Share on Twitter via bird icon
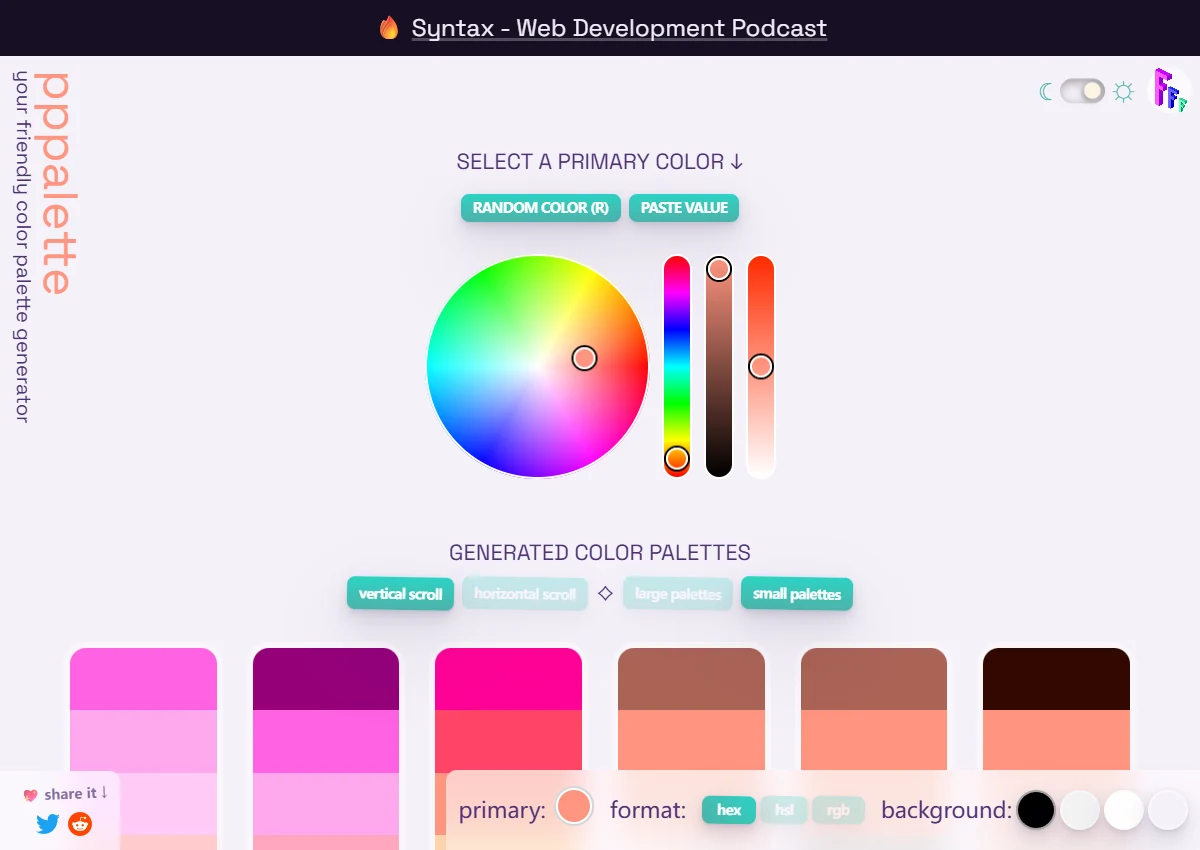1200x850 pixels. click(x=48, y=824)
